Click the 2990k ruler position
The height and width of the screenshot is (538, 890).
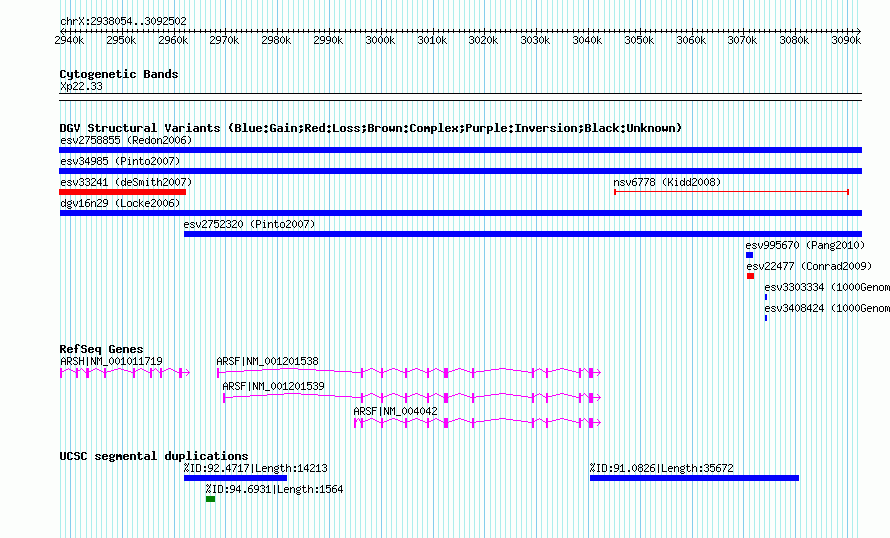click(328, 40)
